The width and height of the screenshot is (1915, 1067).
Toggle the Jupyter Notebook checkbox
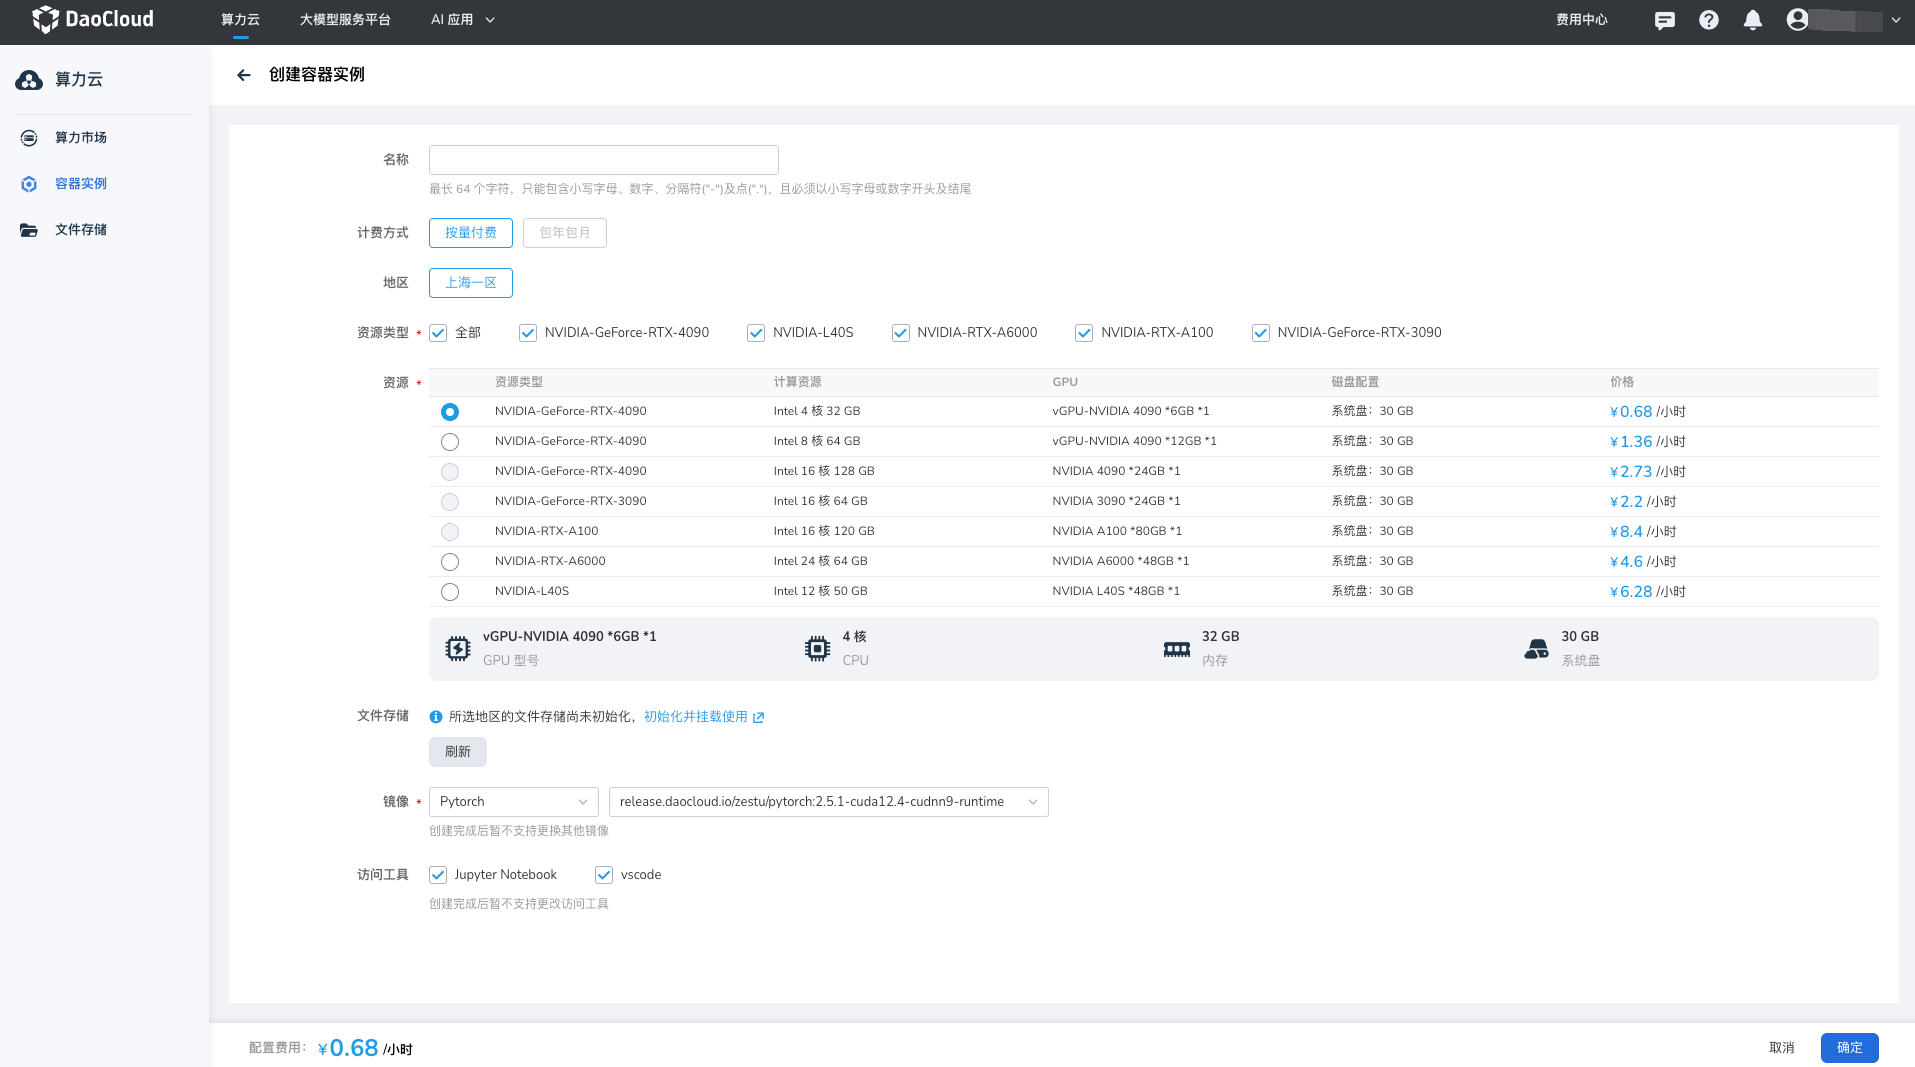pos(438,875)
